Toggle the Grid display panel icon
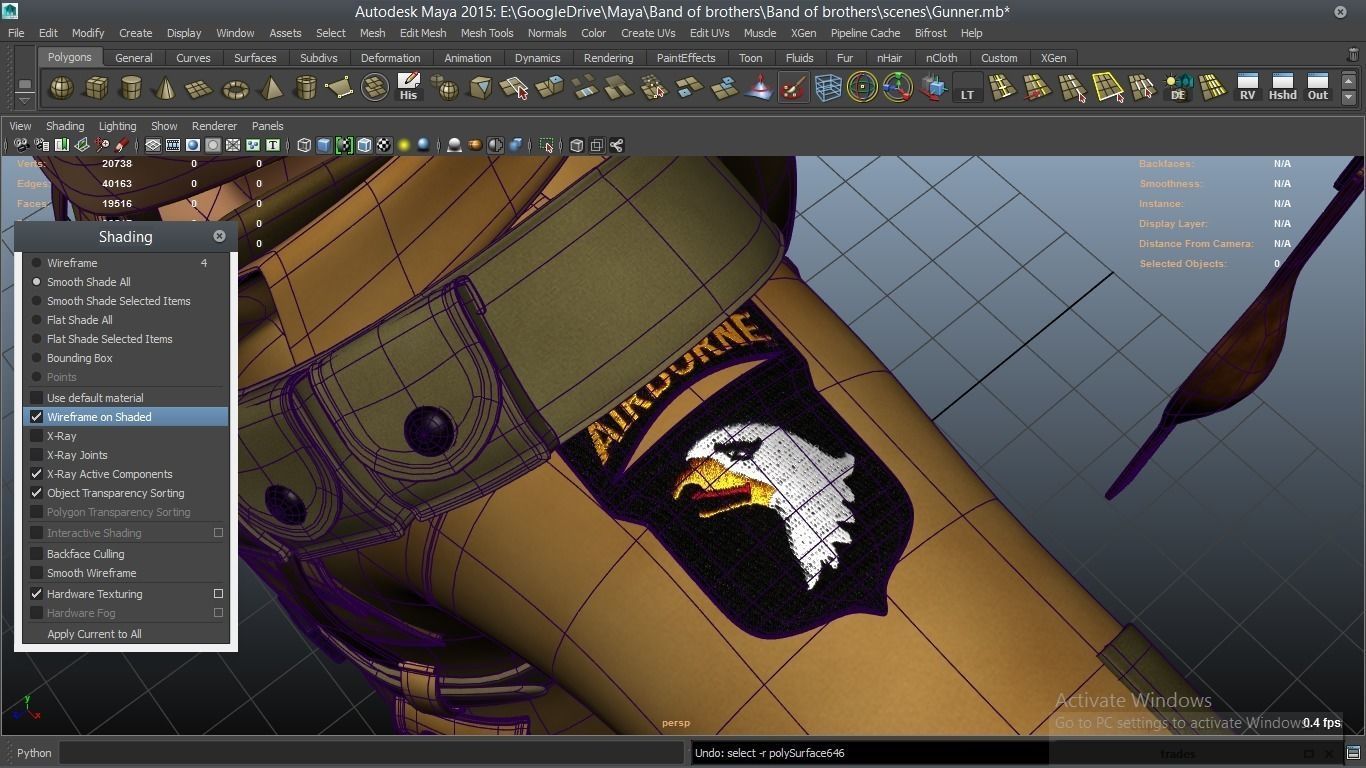The image size is (1366, 768). [x=153, y=145]
